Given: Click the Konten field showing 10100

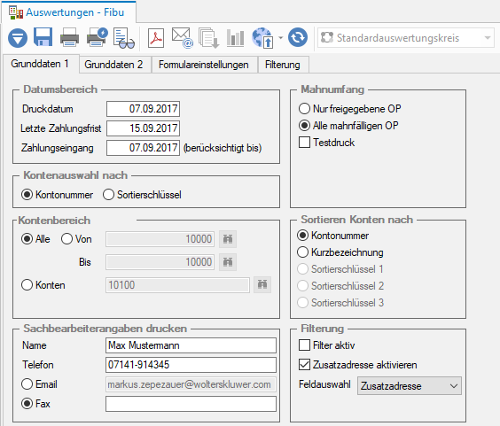Looking at the screenshot, I should (177, 285).
